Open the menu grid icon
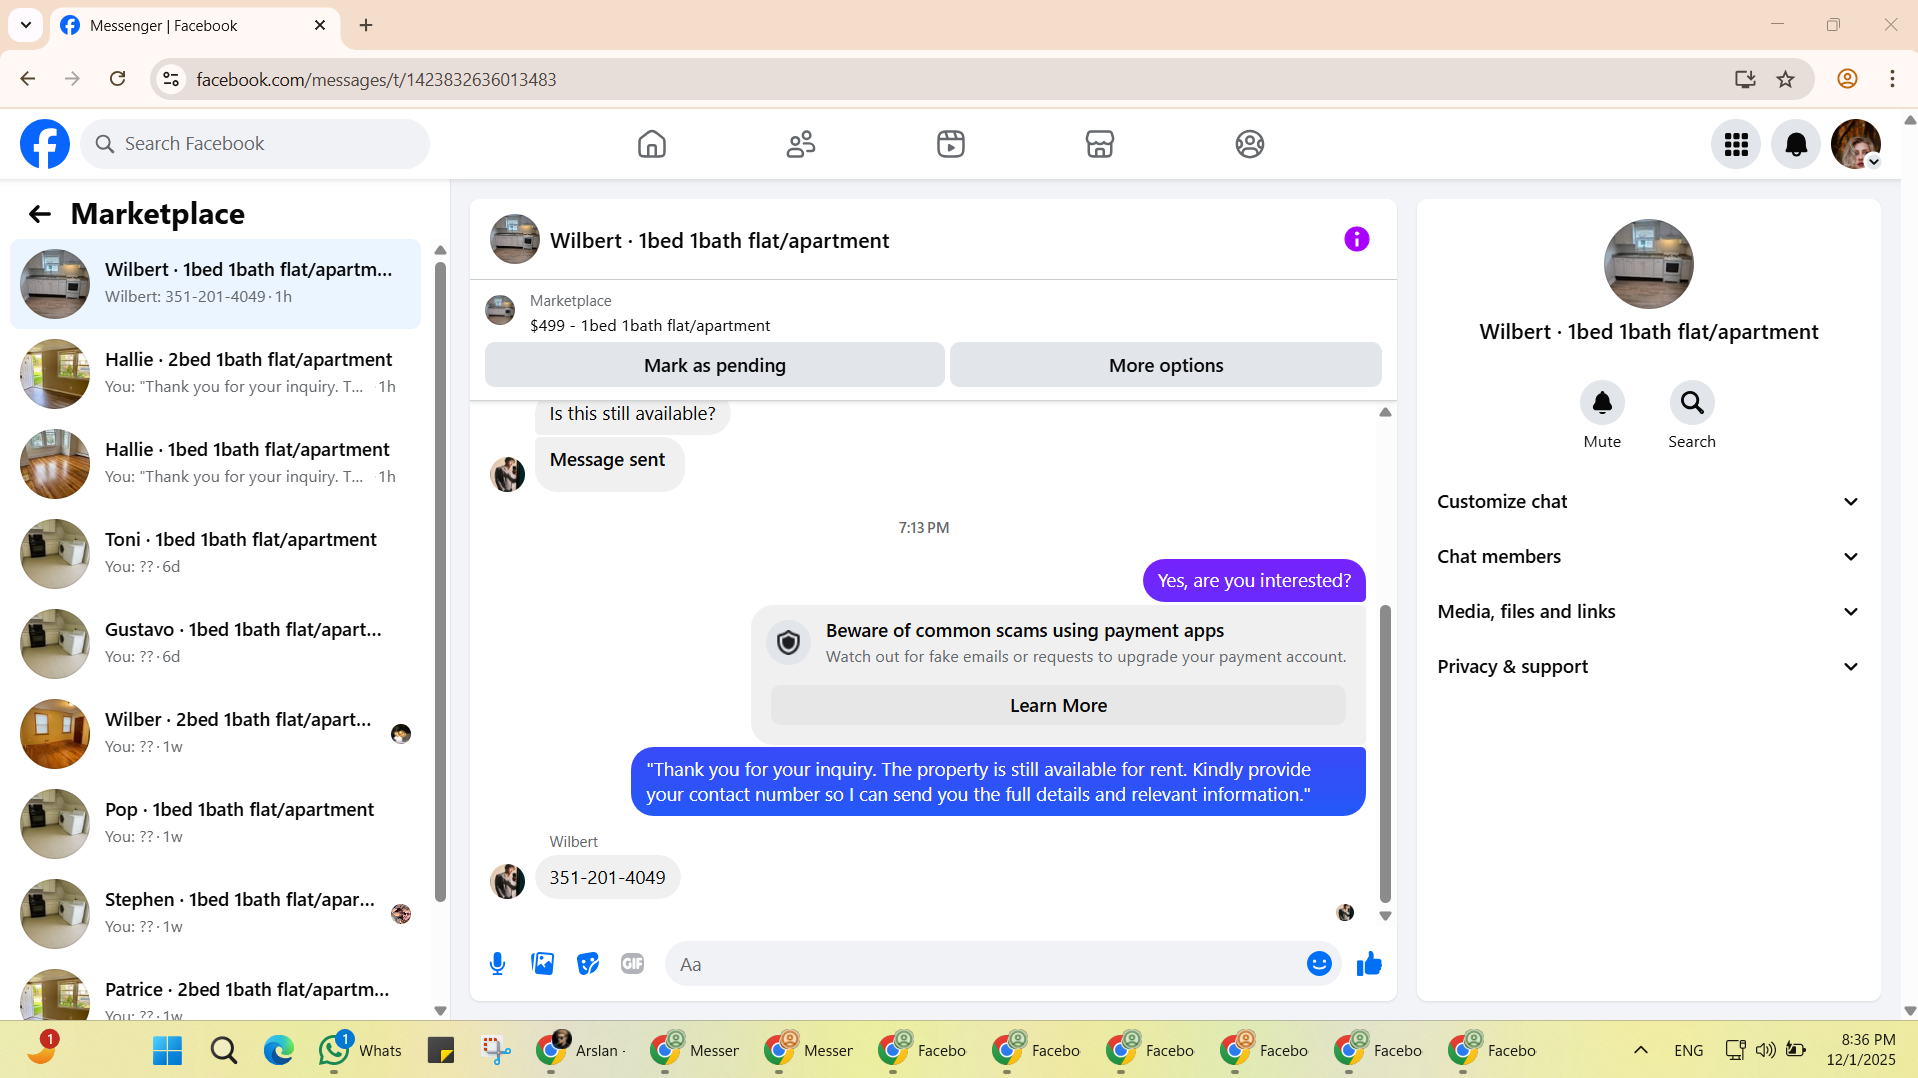 (1736, 144)
